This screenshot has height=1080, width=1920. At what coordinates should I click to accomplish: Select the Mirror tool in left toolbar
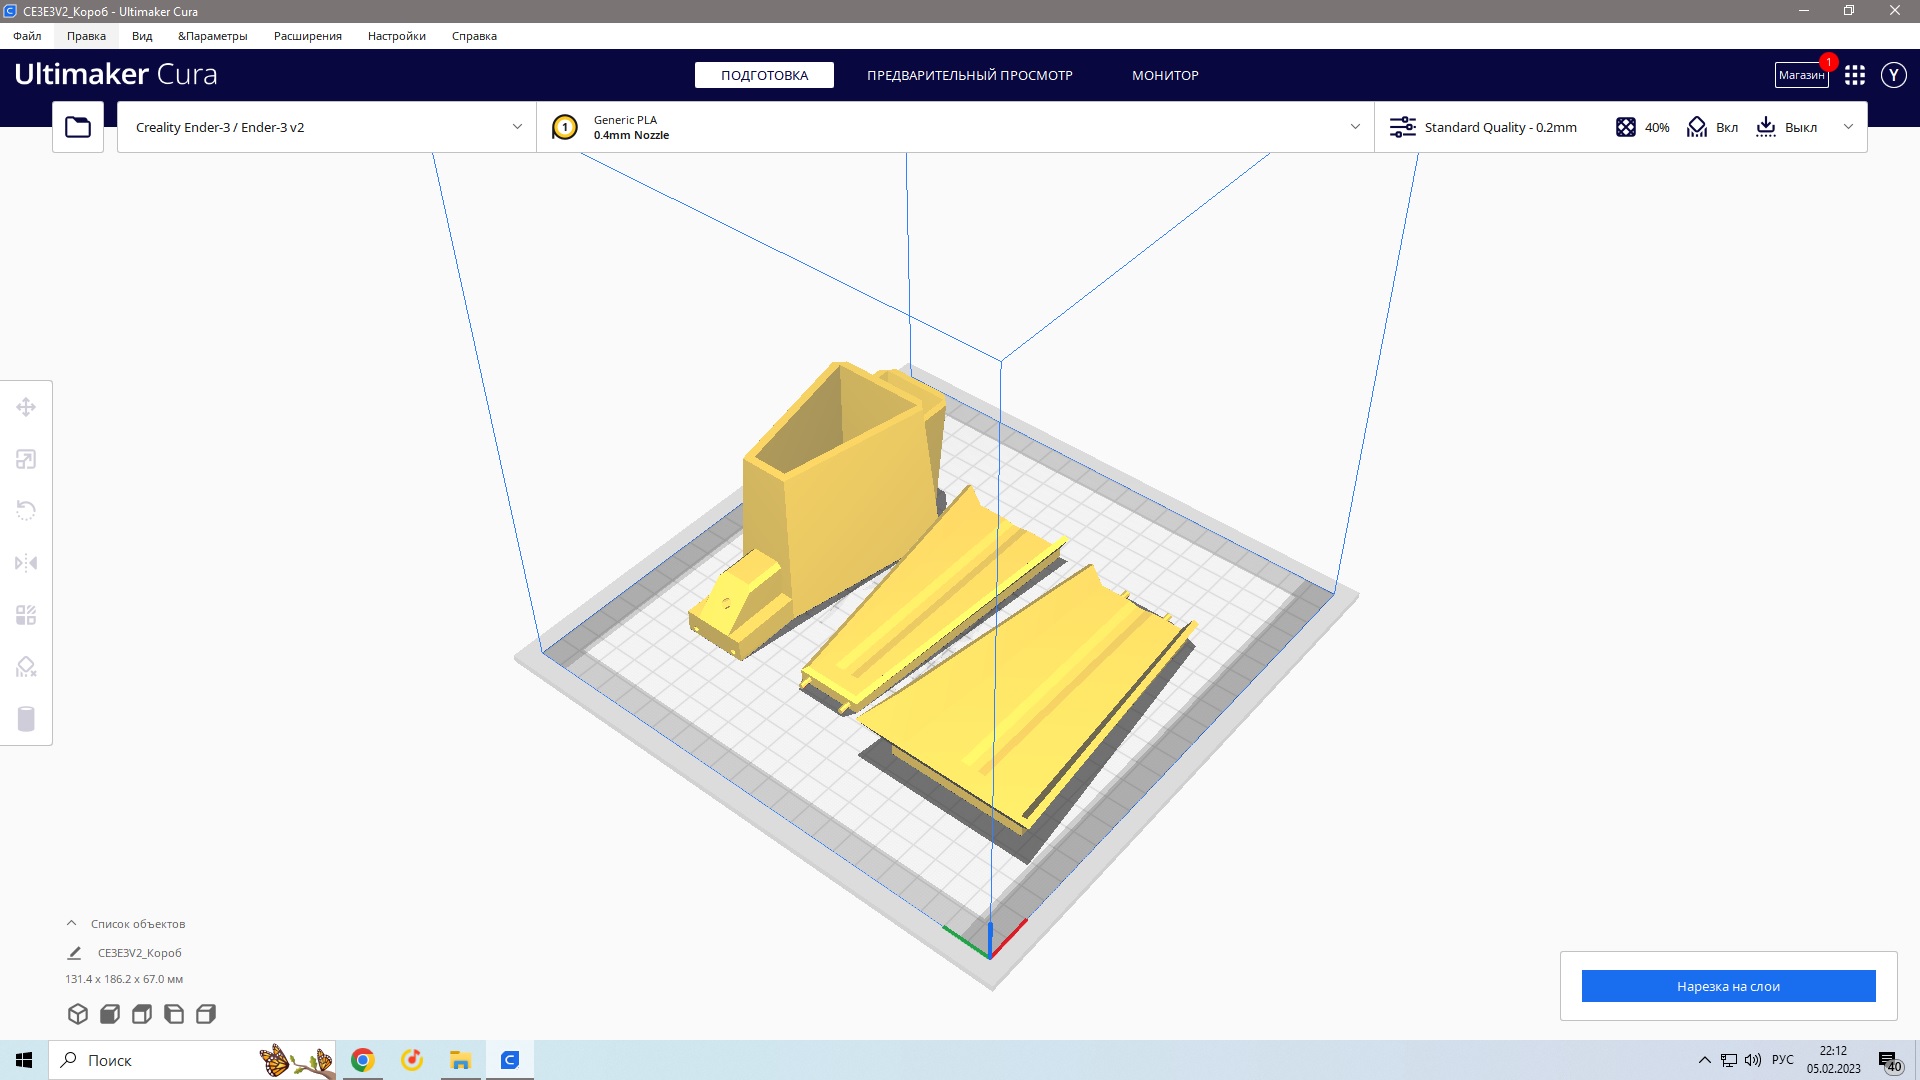point(26,563)
